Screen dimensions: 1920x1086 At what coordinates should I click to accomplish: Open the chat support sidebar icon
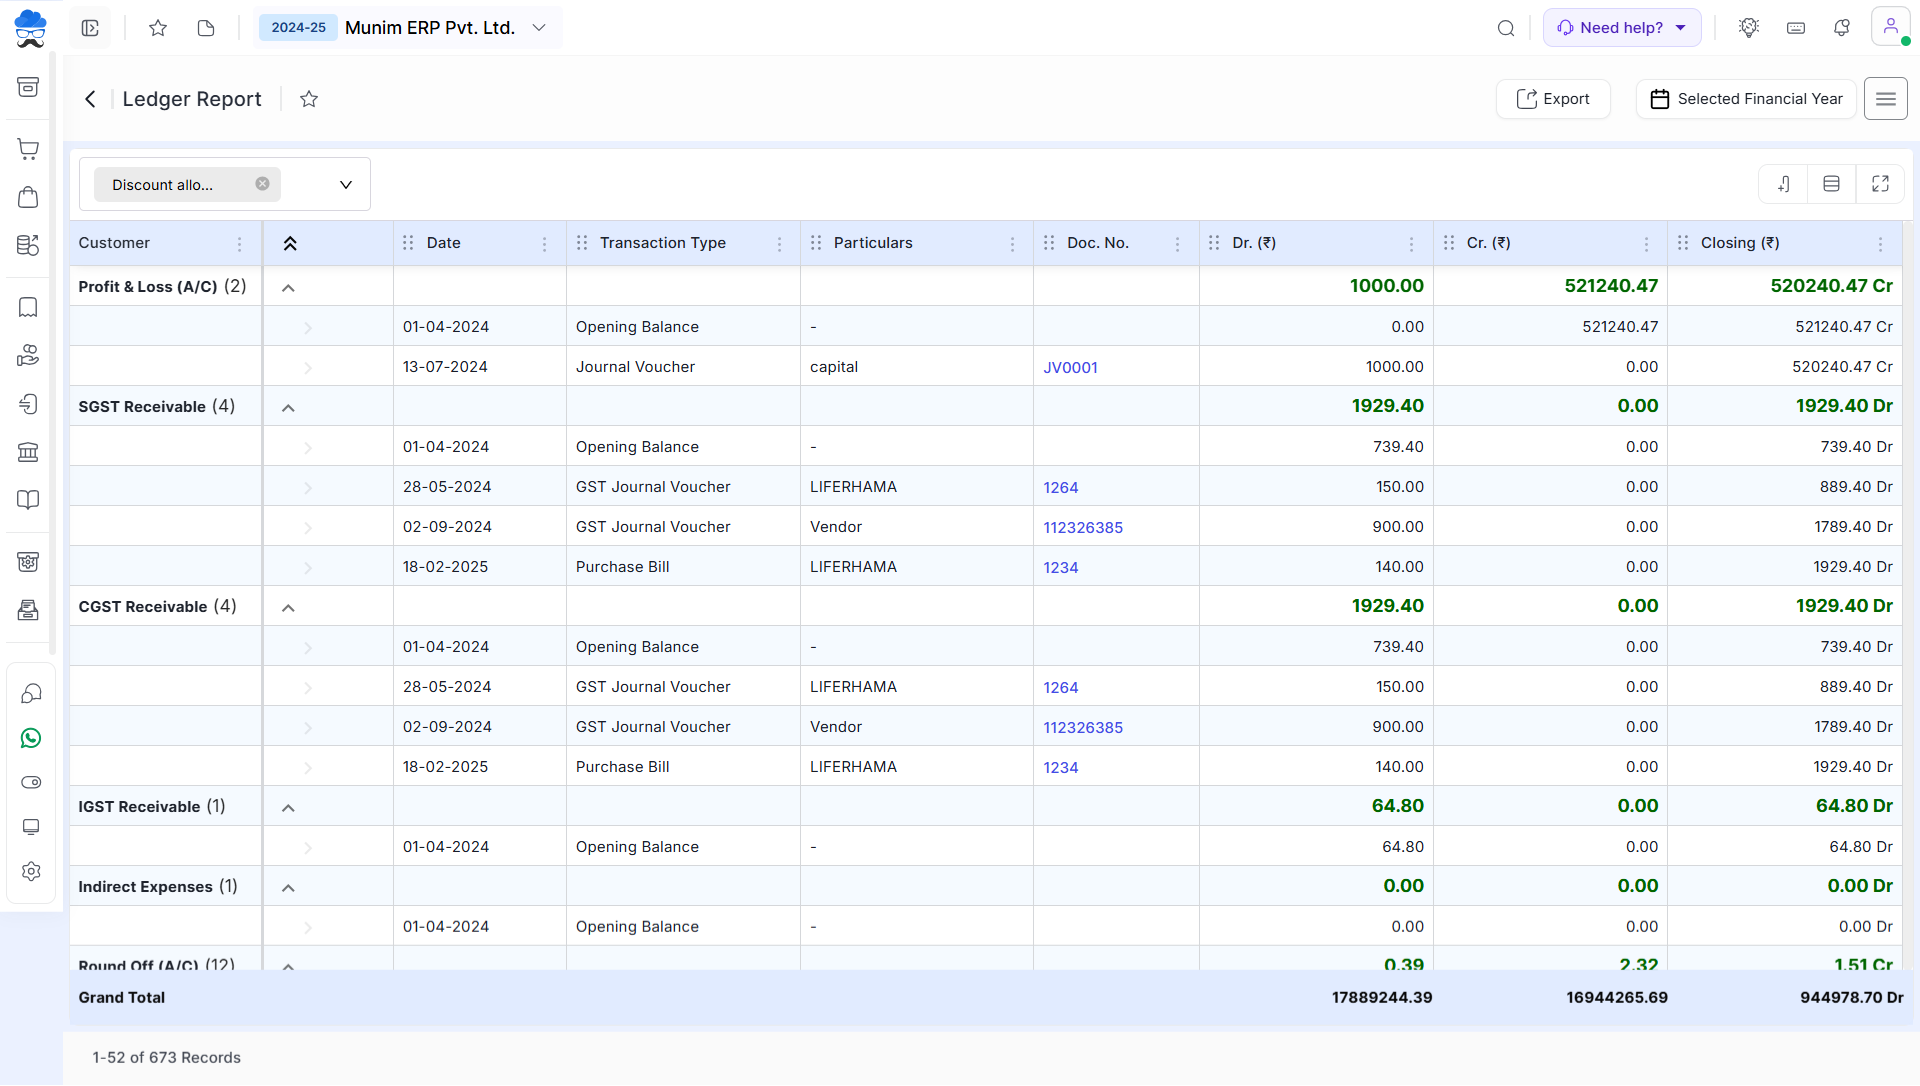pyautogui.click(x=31, y=693)
